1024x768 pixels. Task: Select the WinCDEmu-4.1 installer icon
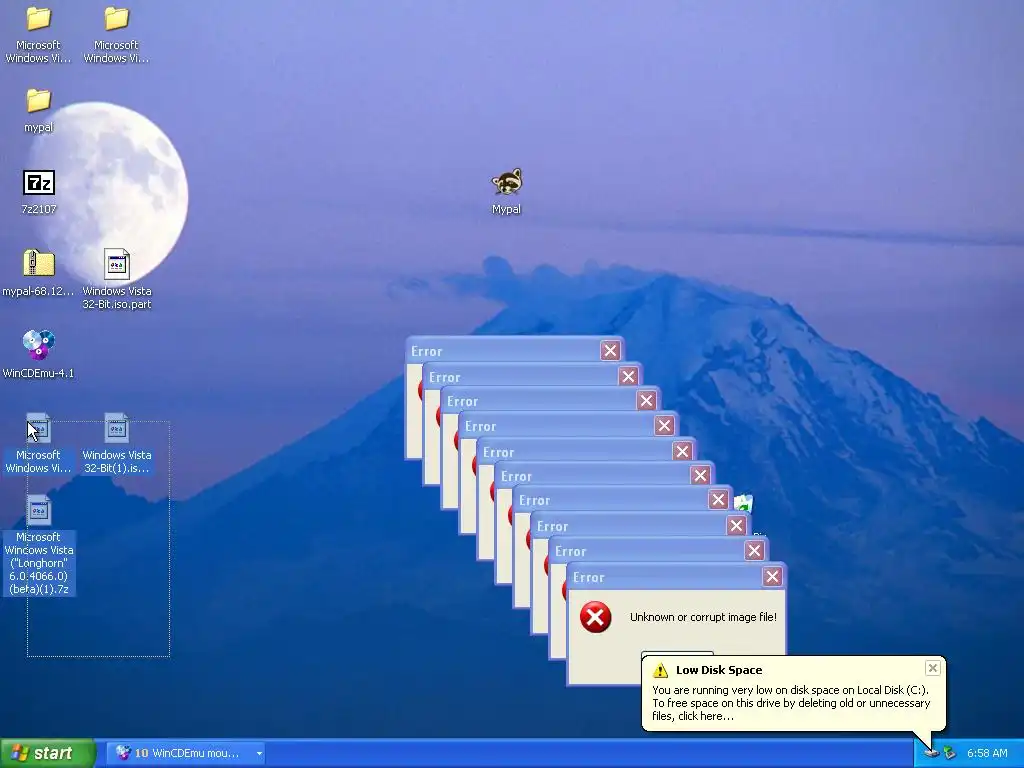[x=39, y=345]
